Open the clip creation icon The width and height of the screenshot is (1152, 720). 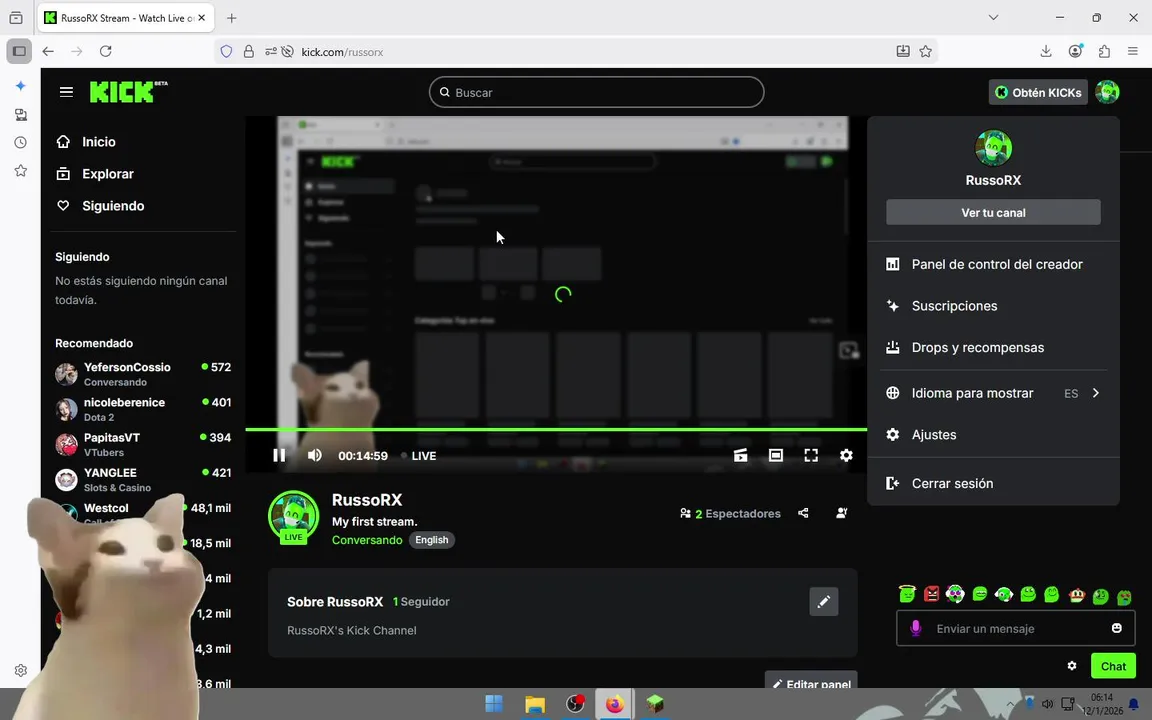741,456
